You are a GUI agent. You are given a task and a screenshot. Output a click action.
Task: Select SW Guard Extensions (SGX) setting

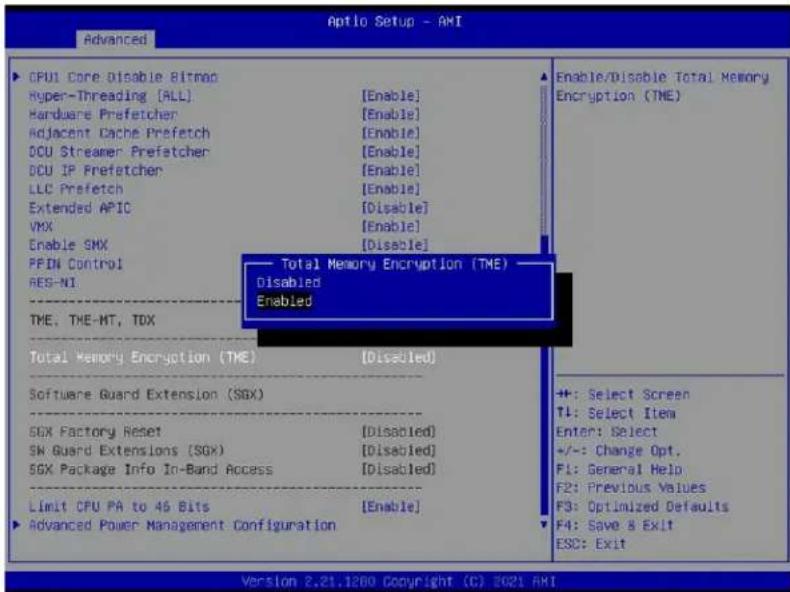[x=126, y=450]
